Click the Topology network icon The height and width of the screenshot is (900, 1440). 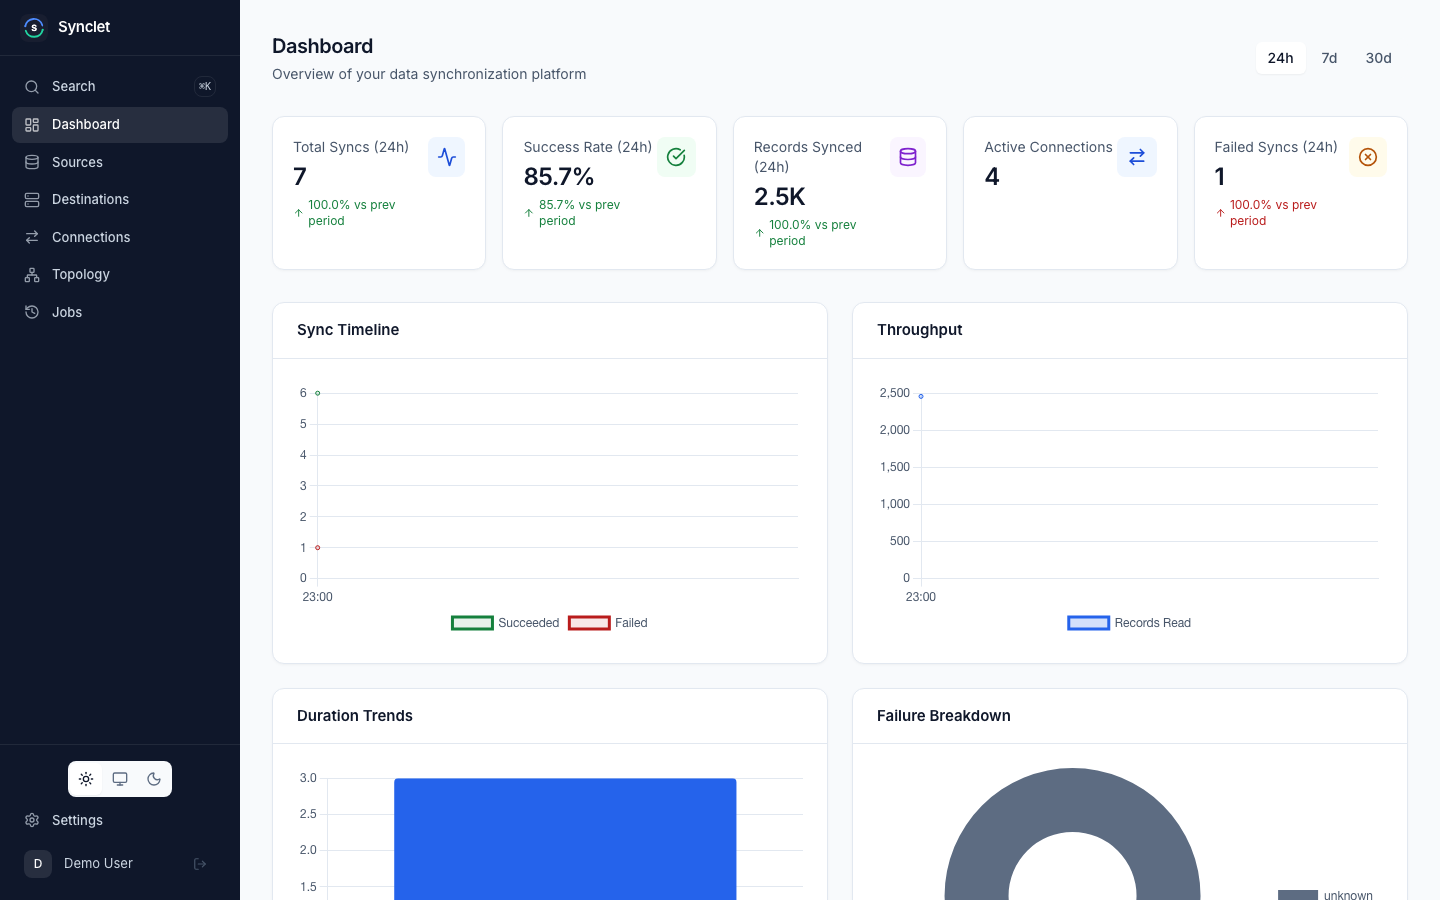pos(32,275)
